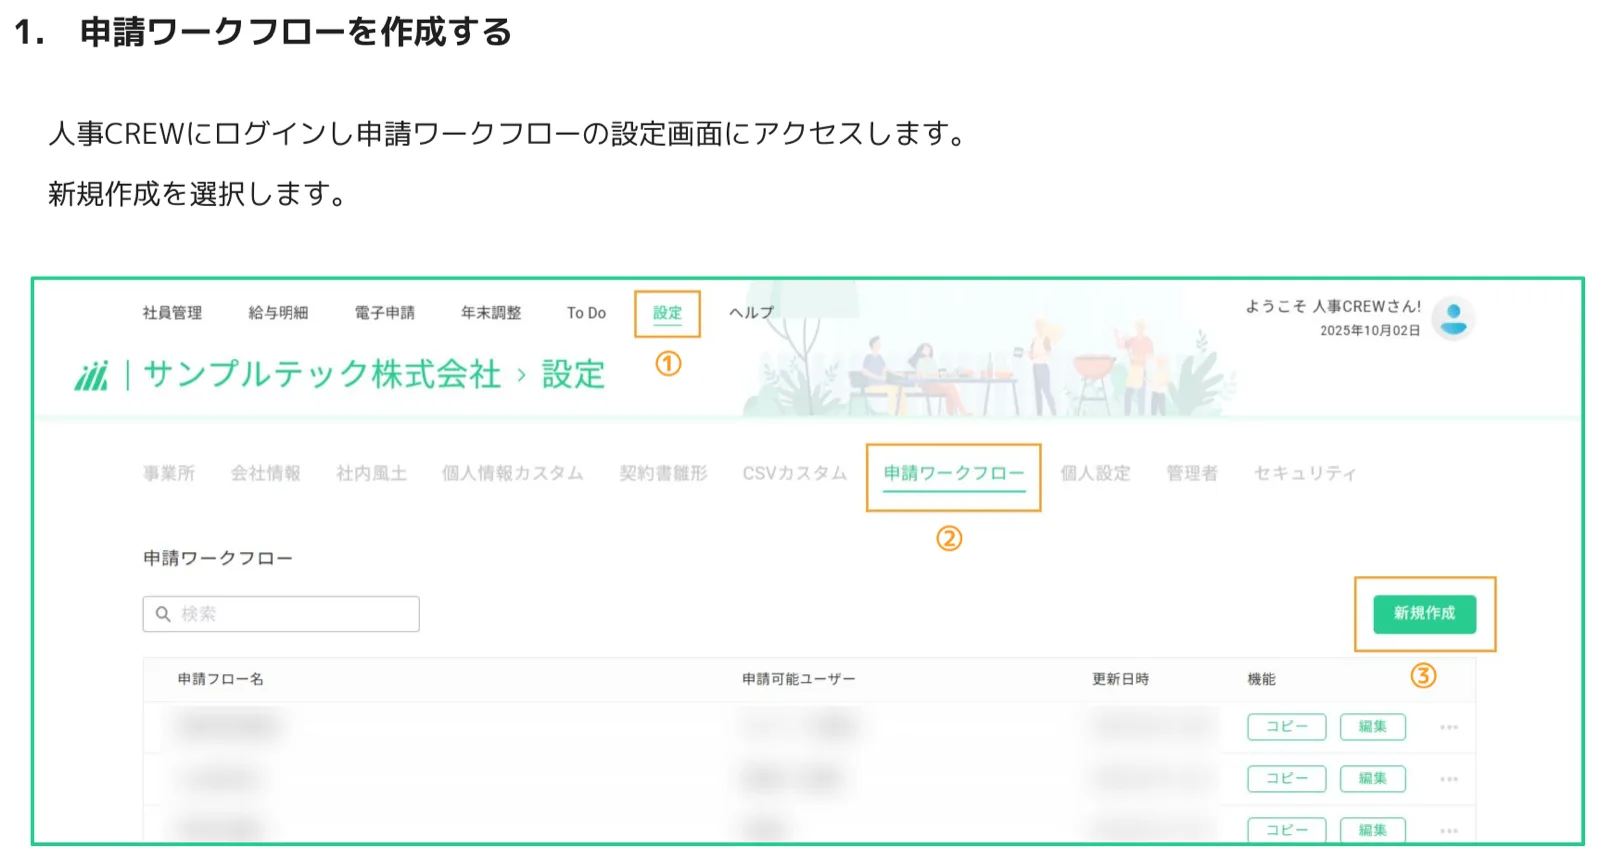The width and height of the screenshot is (1600, 861).
Task: Open the ヘルプ menu
Action: point(751,313)
